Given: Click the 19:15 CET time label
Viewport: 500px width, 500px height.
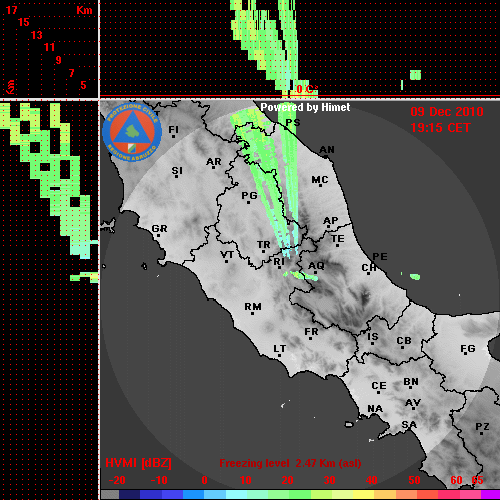Looking at the screenshot, I should point(440,128).
